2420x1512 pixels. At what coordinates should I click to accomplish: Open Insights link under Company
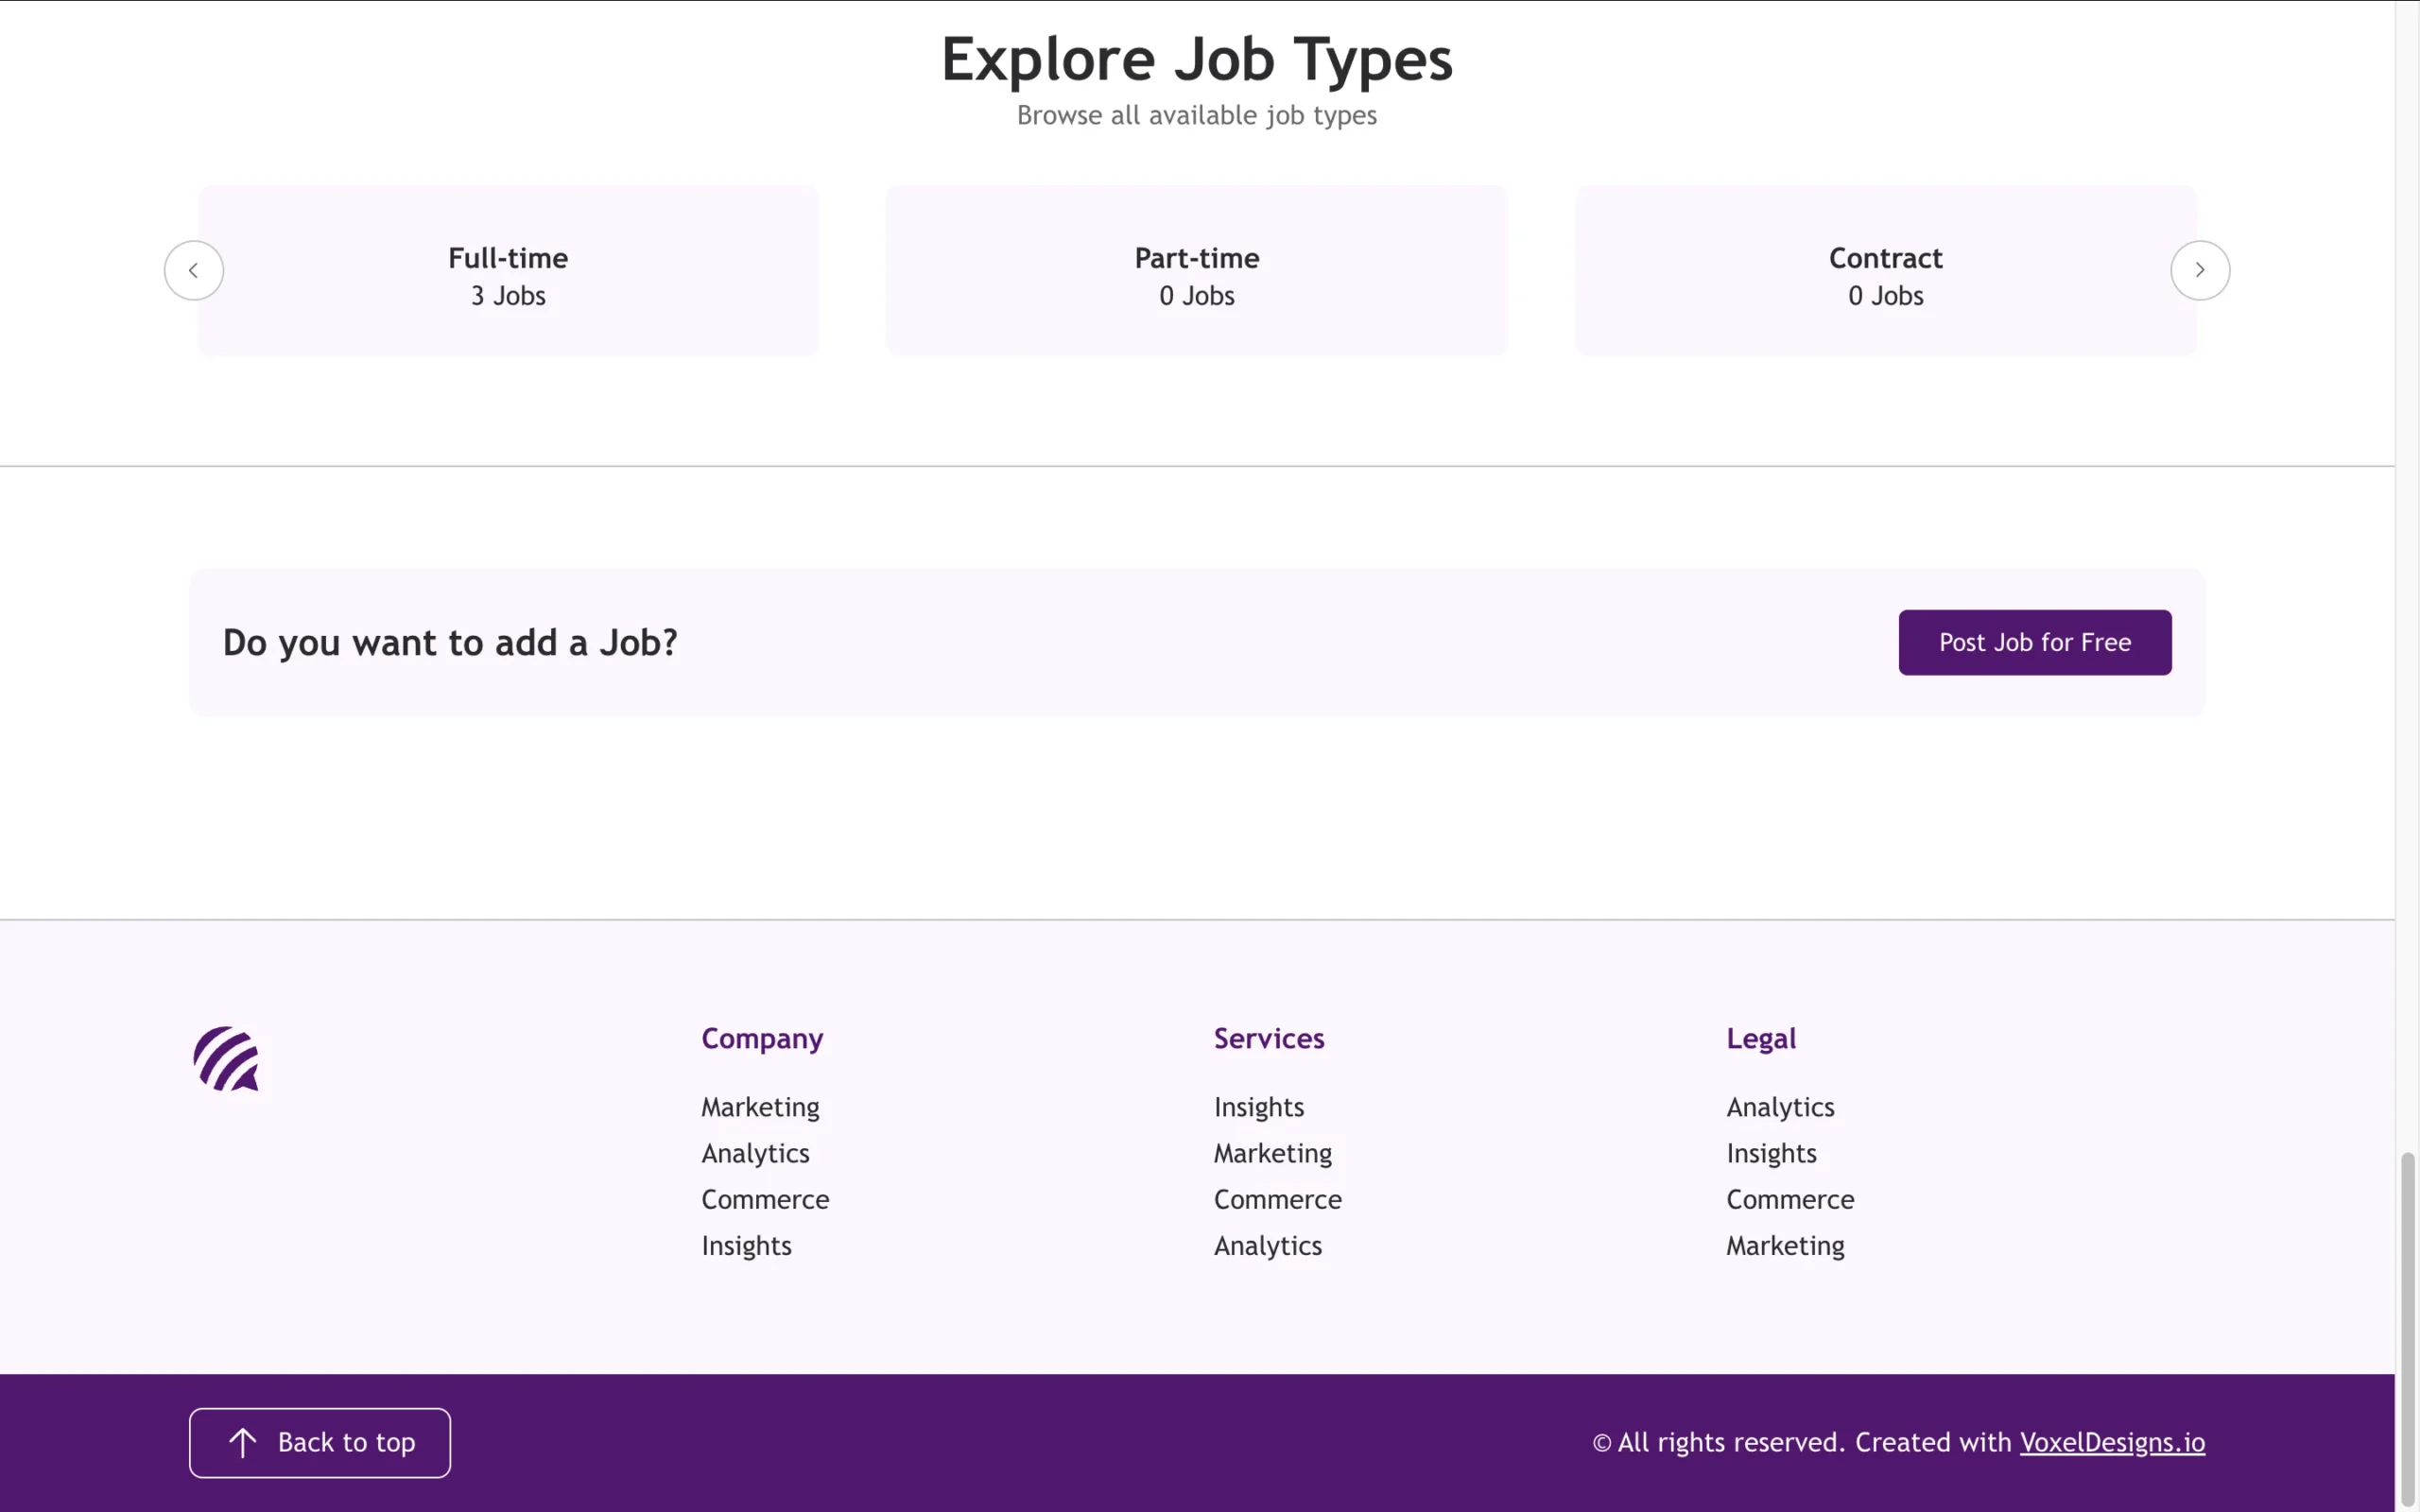coord(746,1245)
